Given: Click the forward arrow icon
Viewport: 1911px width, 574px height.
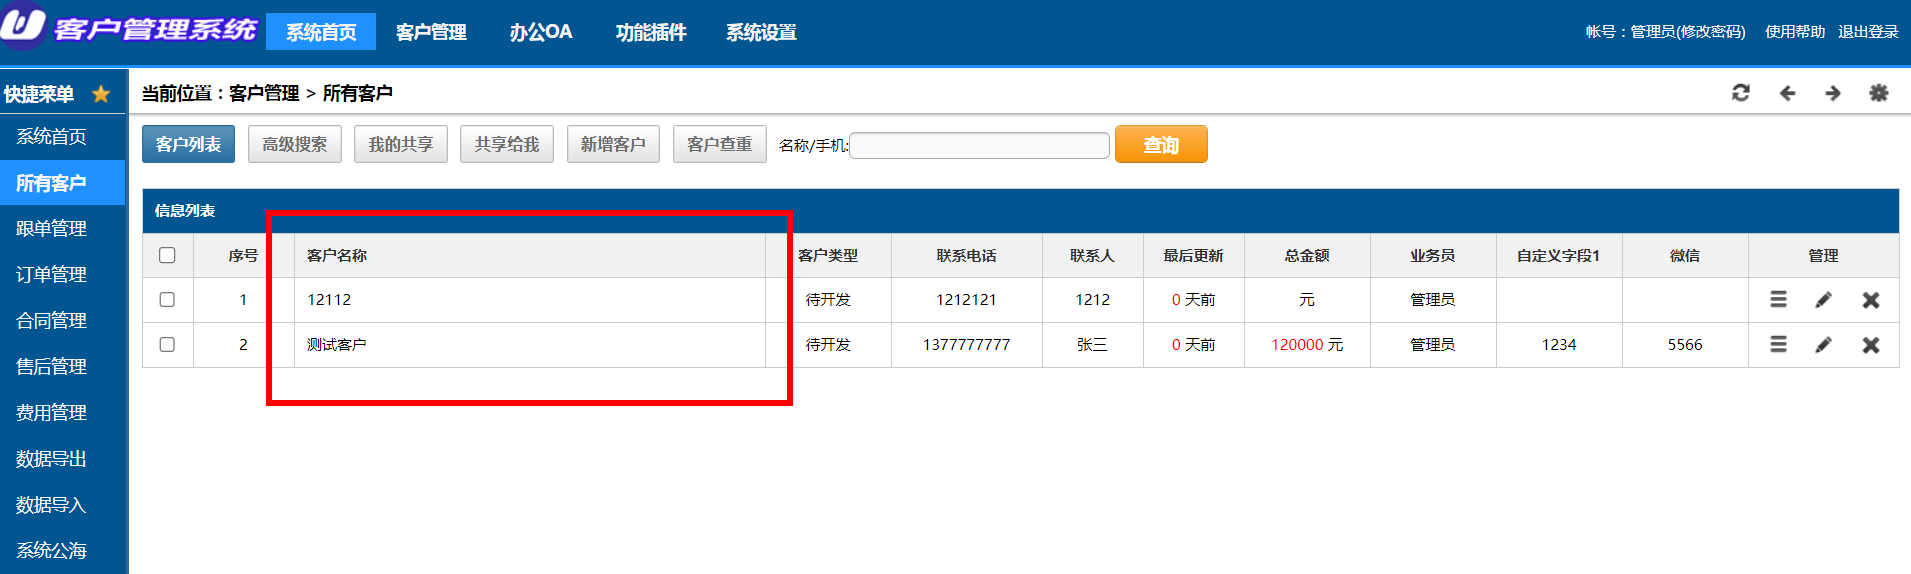Looking at the screenshot, I should point(1833,93).
